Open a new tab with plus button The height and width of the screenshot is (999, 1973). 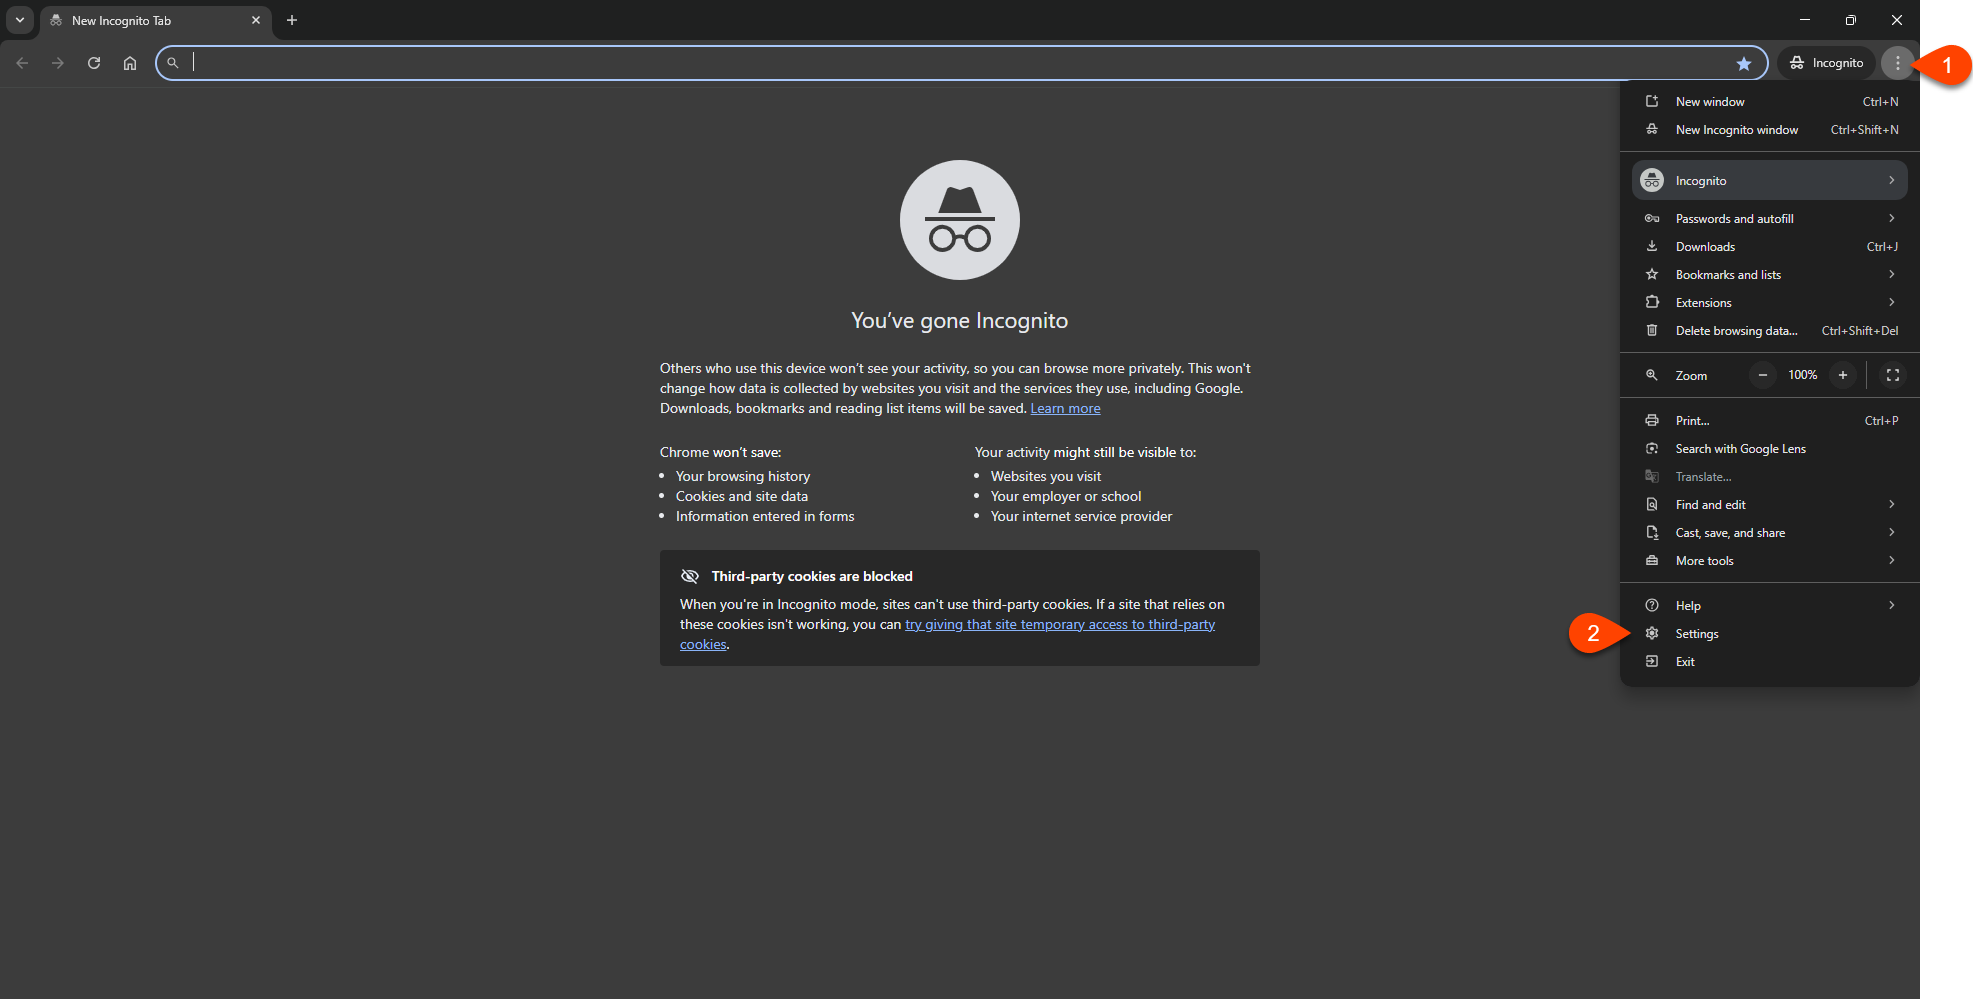[x=292, y=20]
